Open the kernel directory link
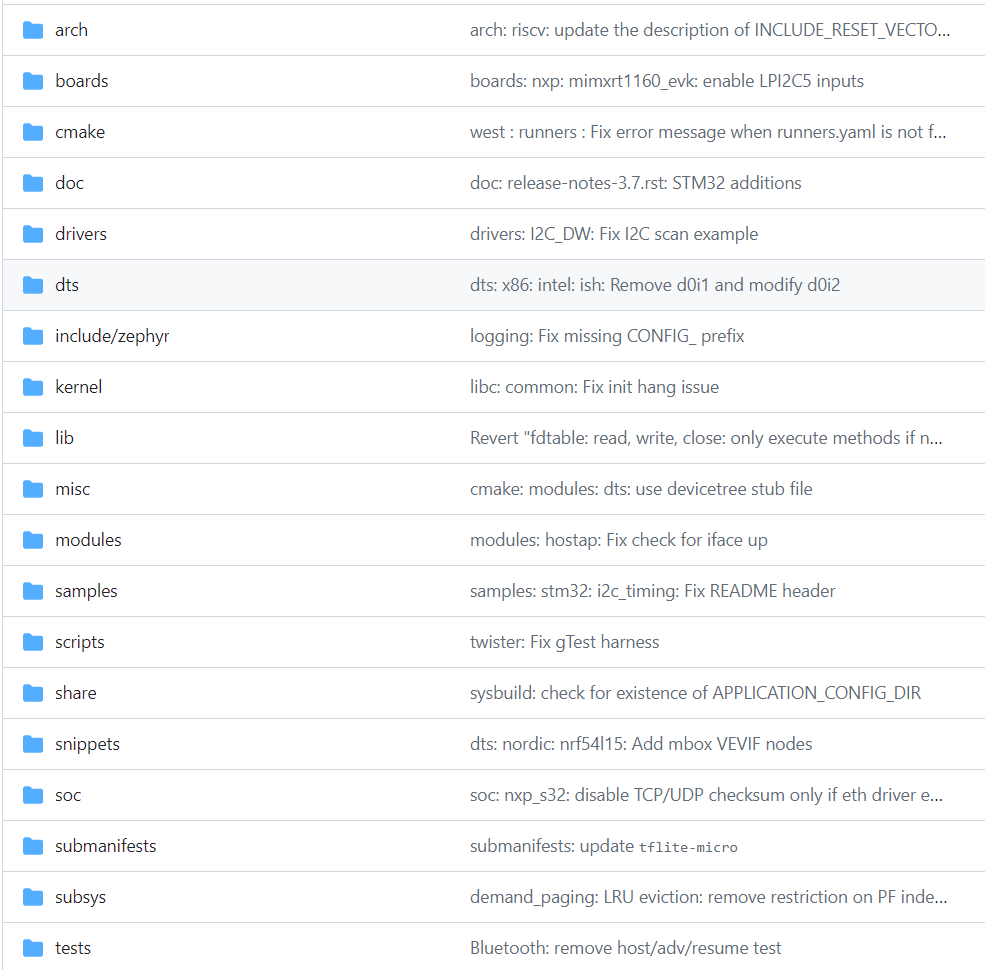 click(79, 387)
